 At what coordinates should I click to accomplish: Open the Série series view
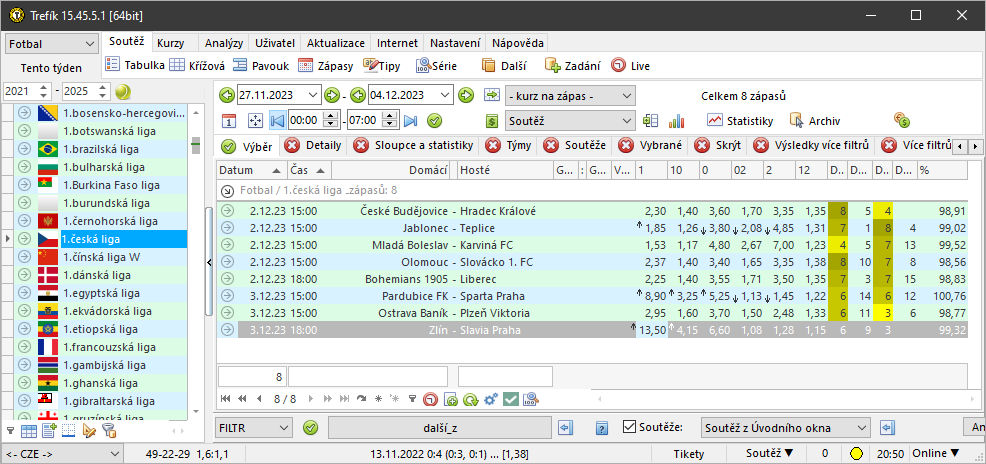(x=436, y=65)
